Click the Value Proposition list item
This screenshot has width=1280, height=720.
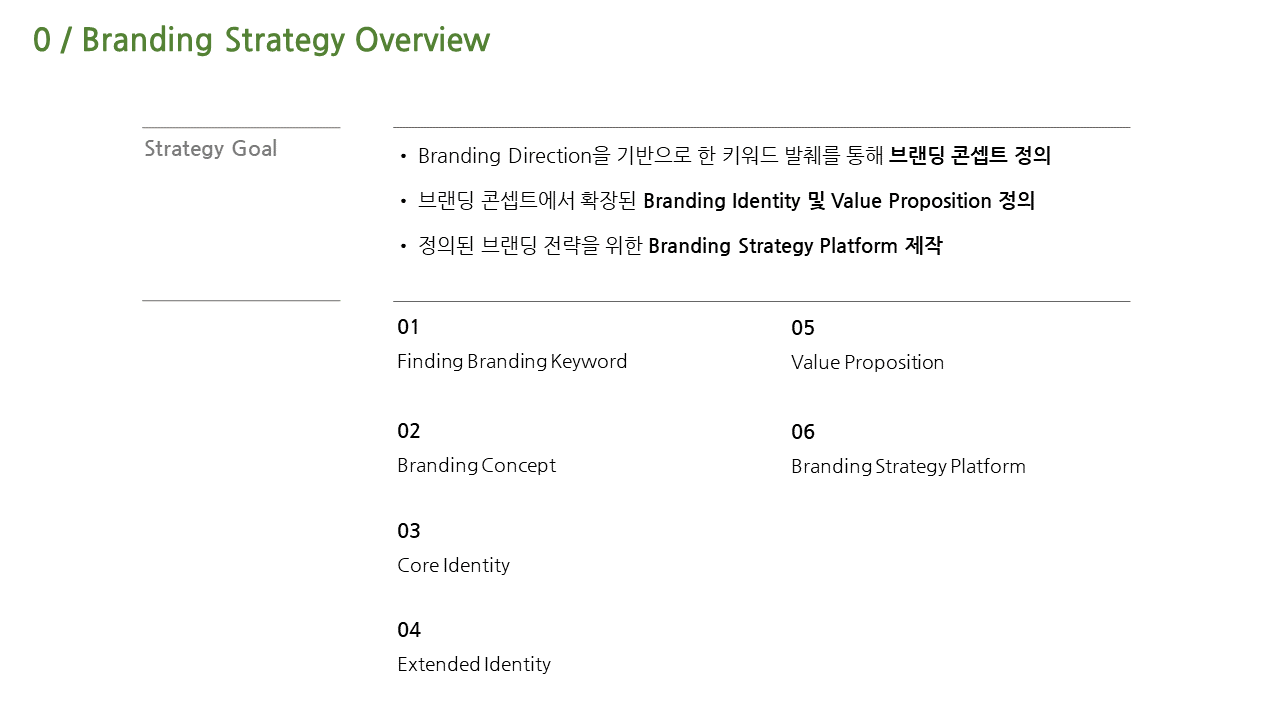pyautogui.click(x=867, y=362)
